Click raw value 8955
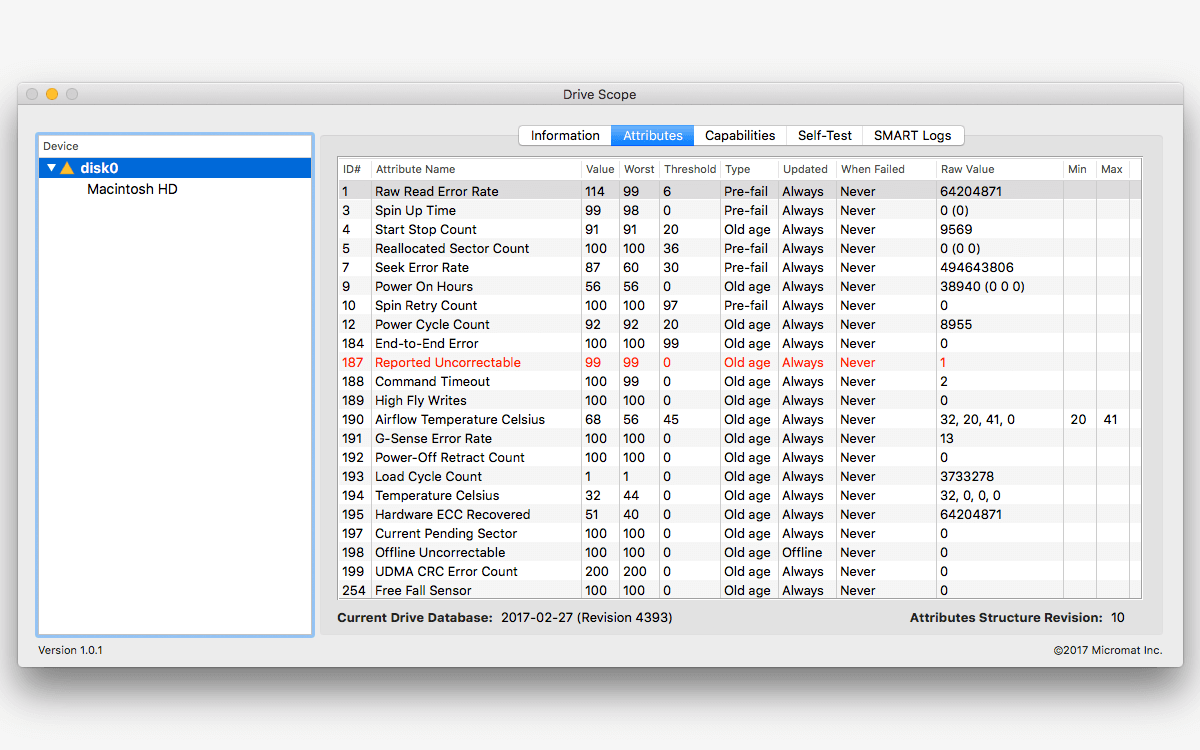The height and width of the screenshot is (750, 1200). 956,324
